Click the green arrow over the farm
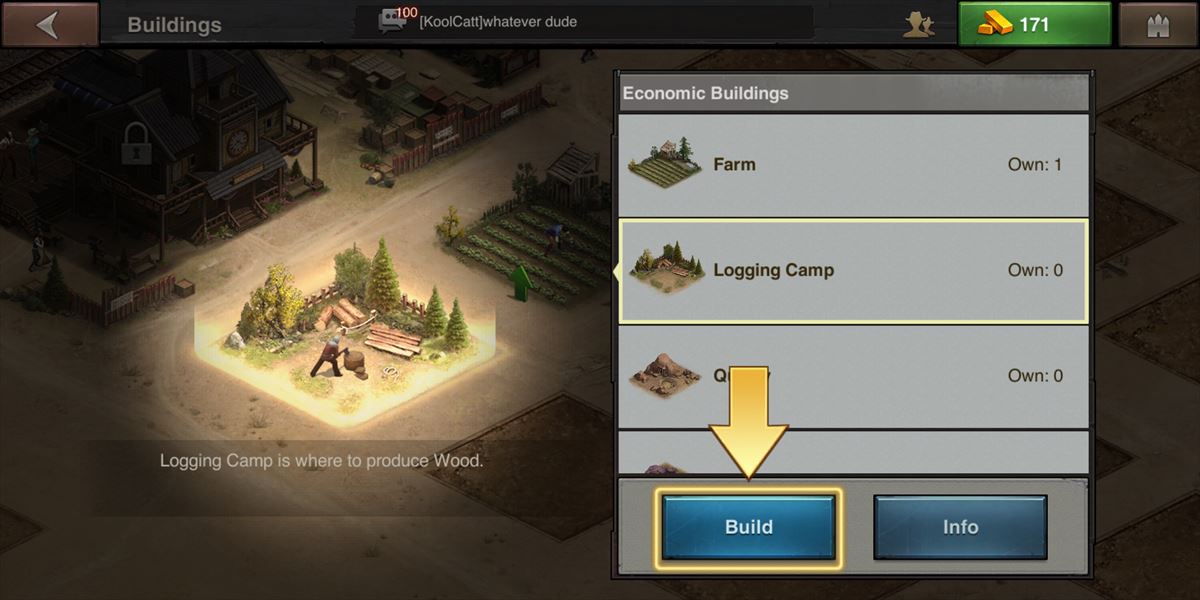 [520, 281]
